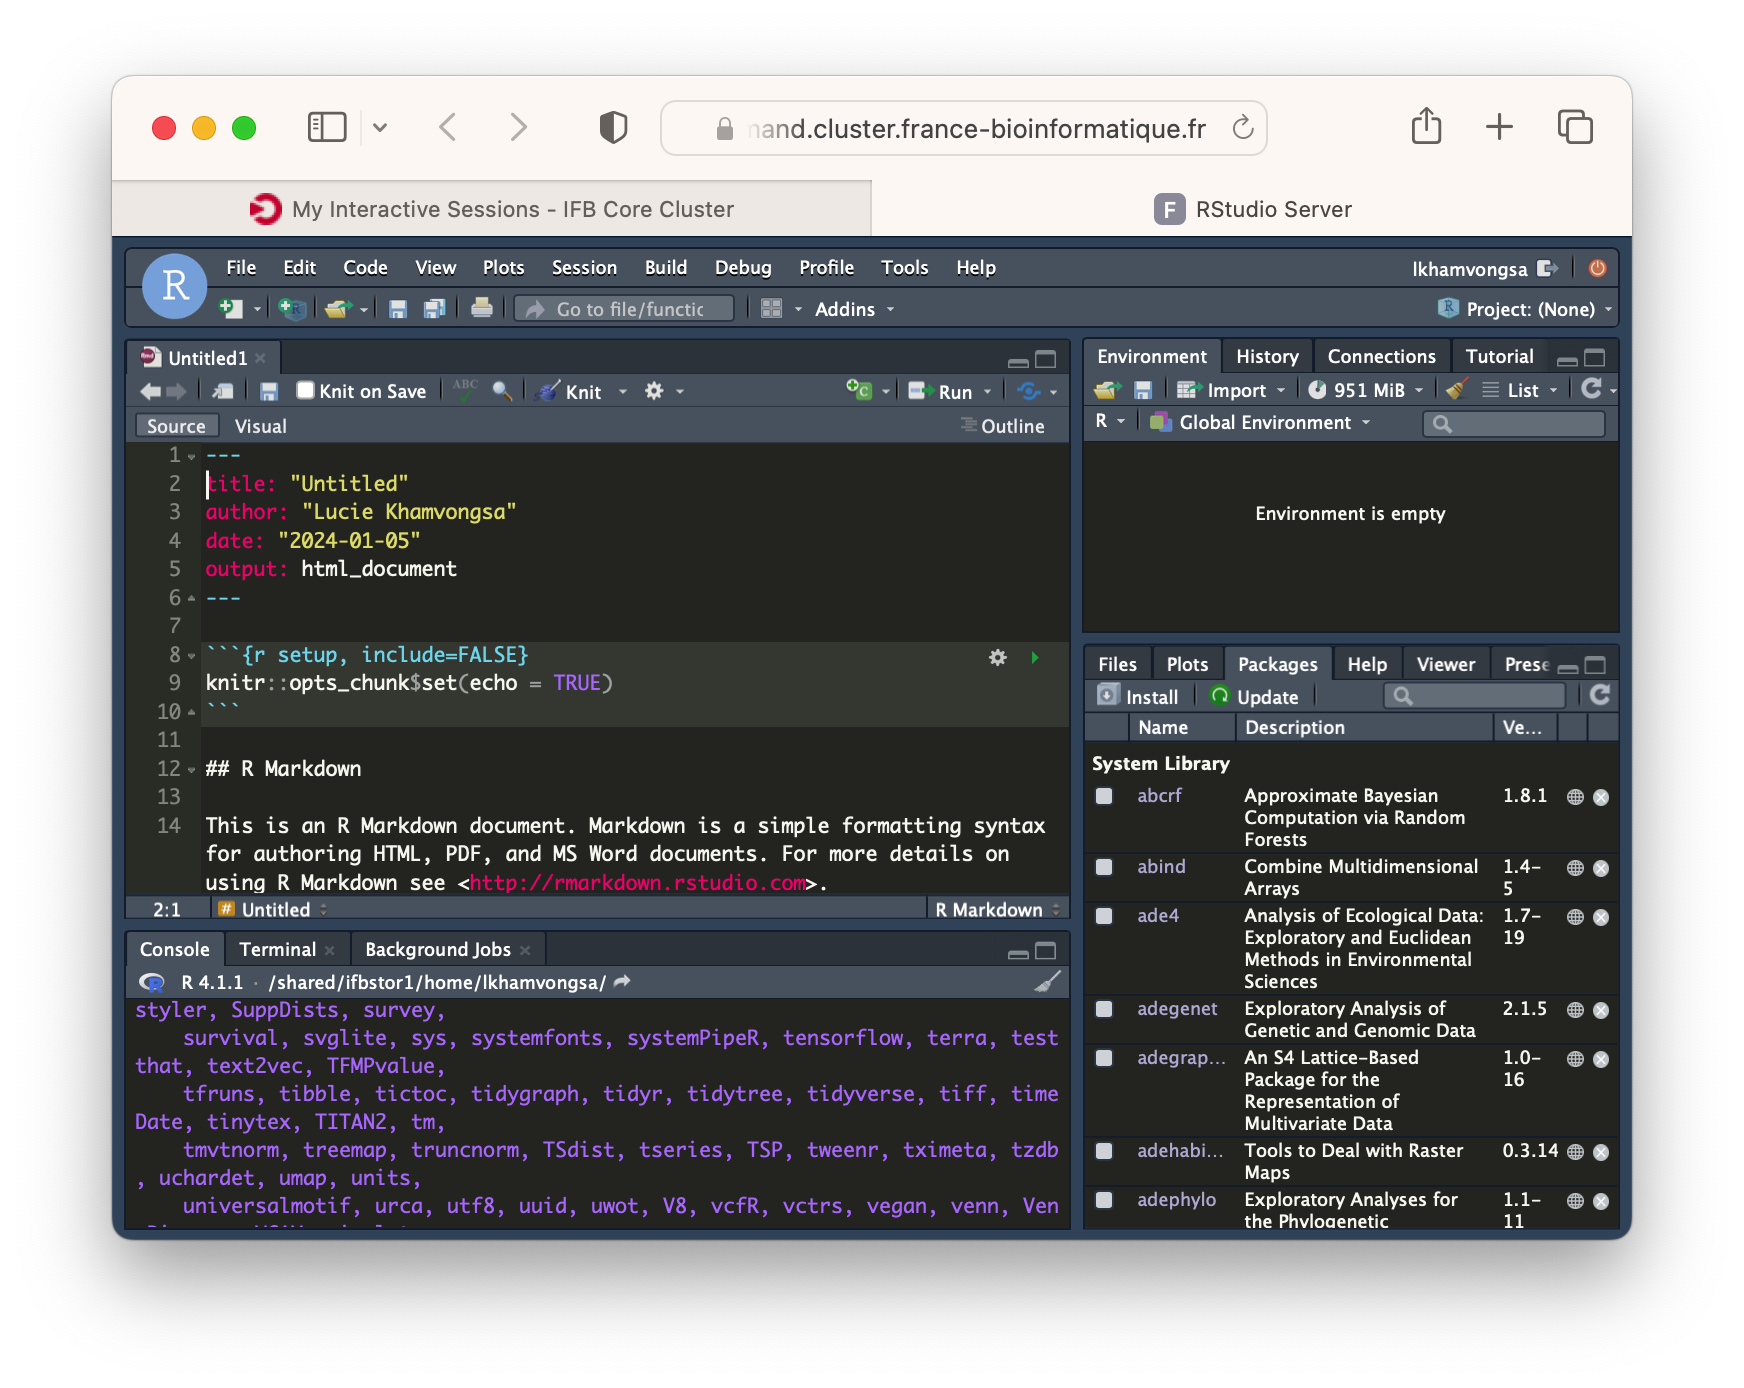Open the Import Dataset dropdown
Viewport: 1744px width, 1388px height.
[x=1232, y=390]
